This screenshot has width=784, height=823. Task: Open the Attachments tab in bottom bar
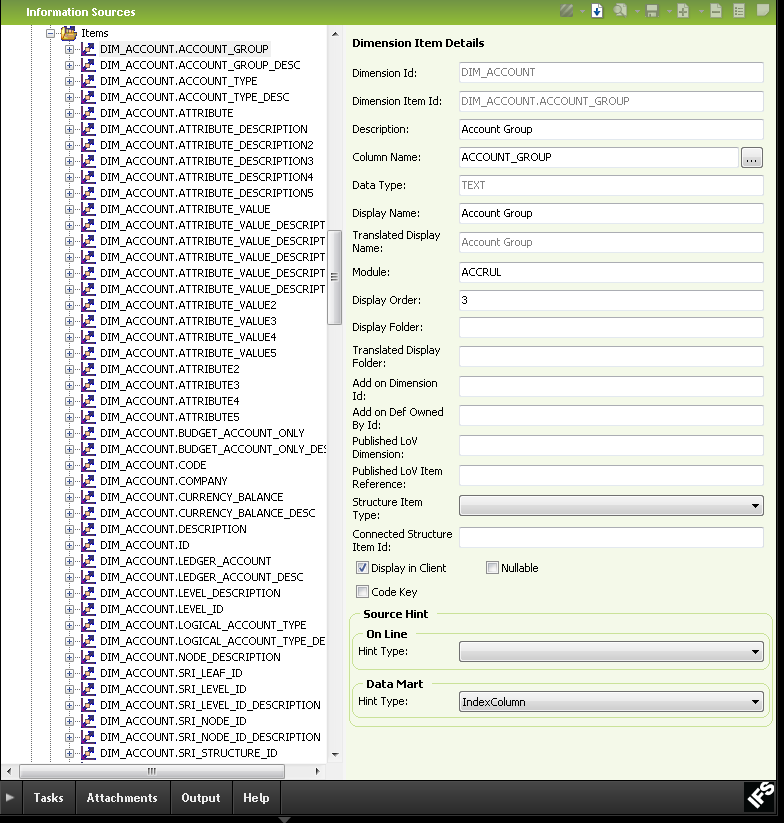tap(122, 798)
